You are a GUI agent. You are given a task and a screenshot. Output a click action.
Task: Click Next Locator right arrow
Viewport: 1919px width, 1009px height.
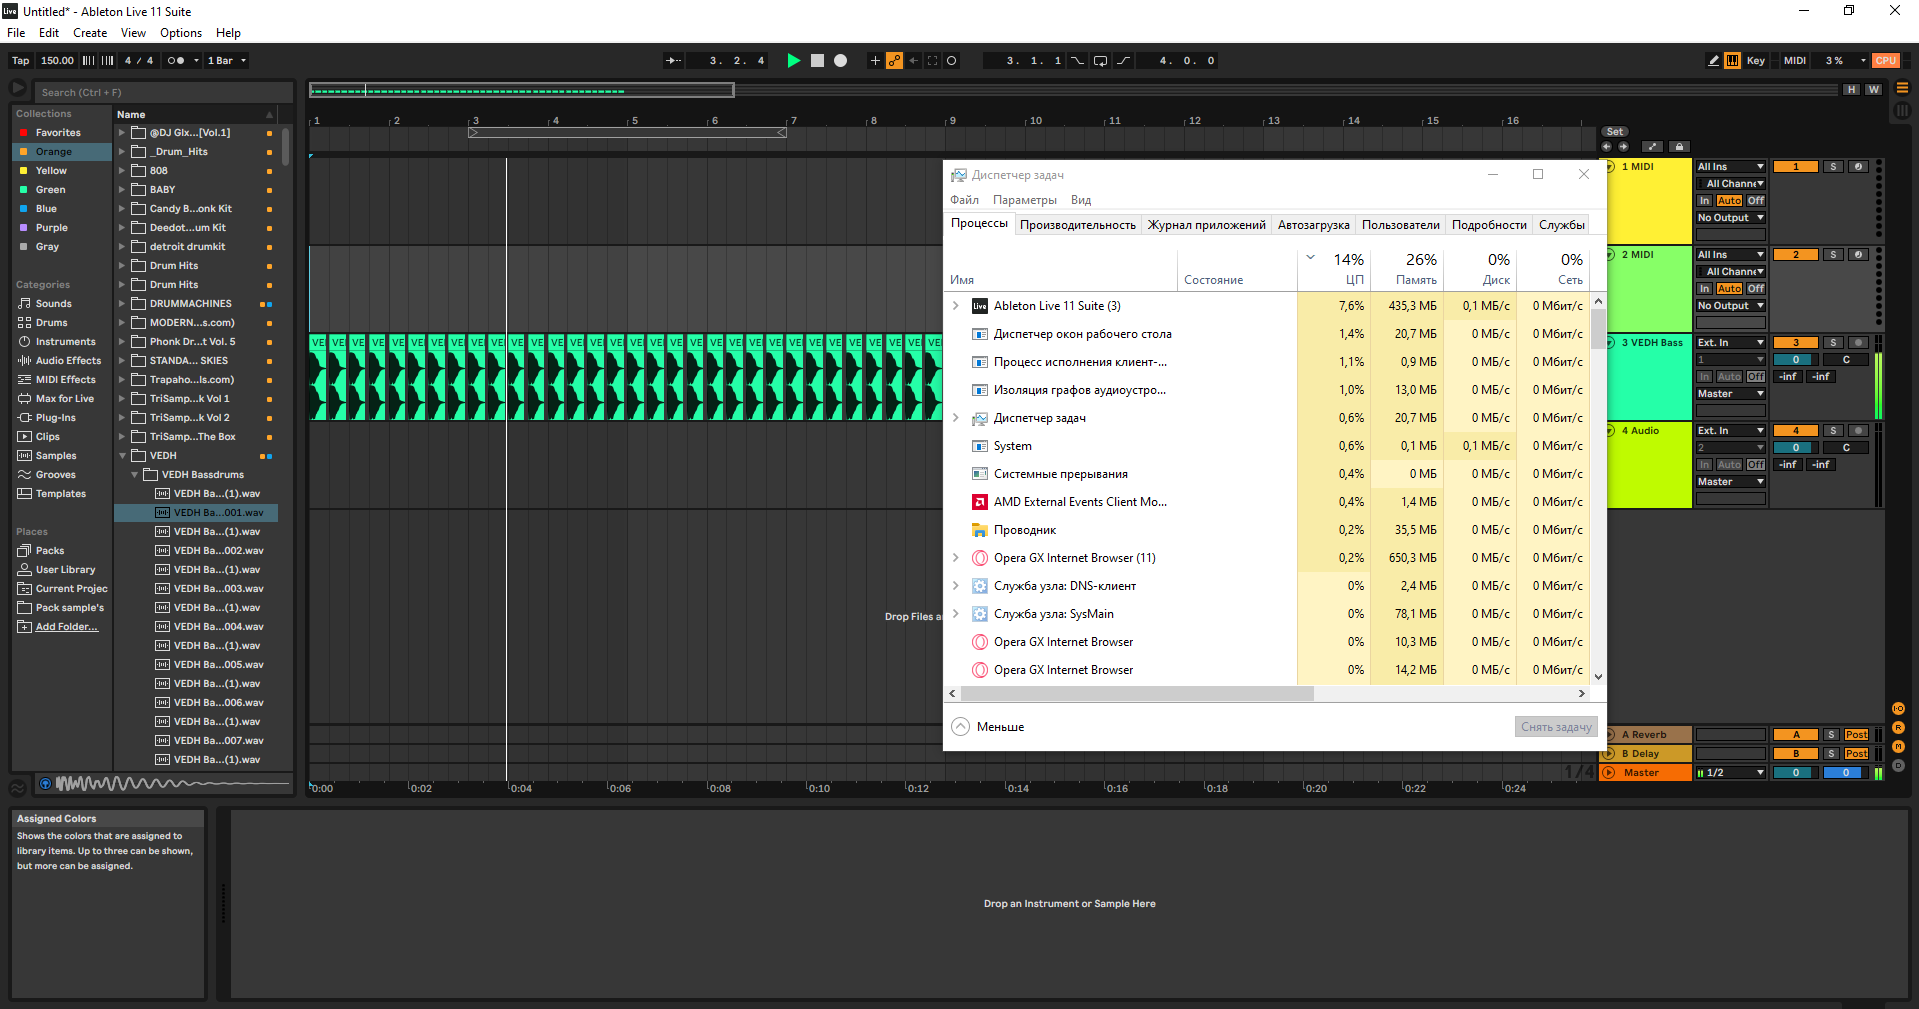pos(1623,147)
